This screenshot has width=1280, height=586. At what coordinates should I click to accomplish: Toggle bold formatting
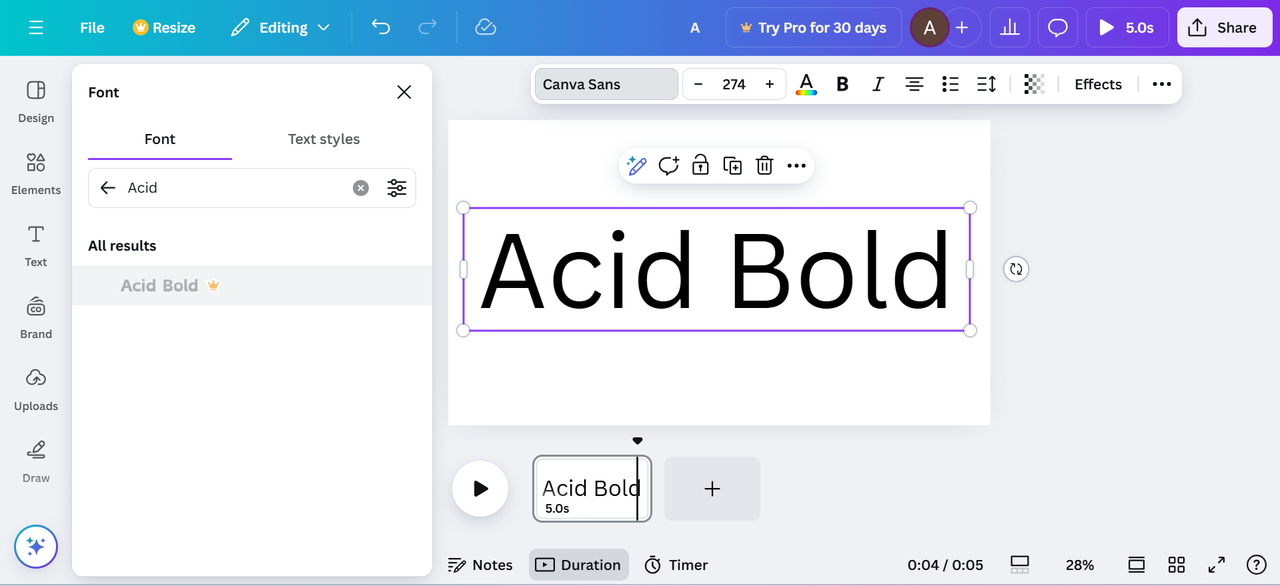[x=842, y=84]
